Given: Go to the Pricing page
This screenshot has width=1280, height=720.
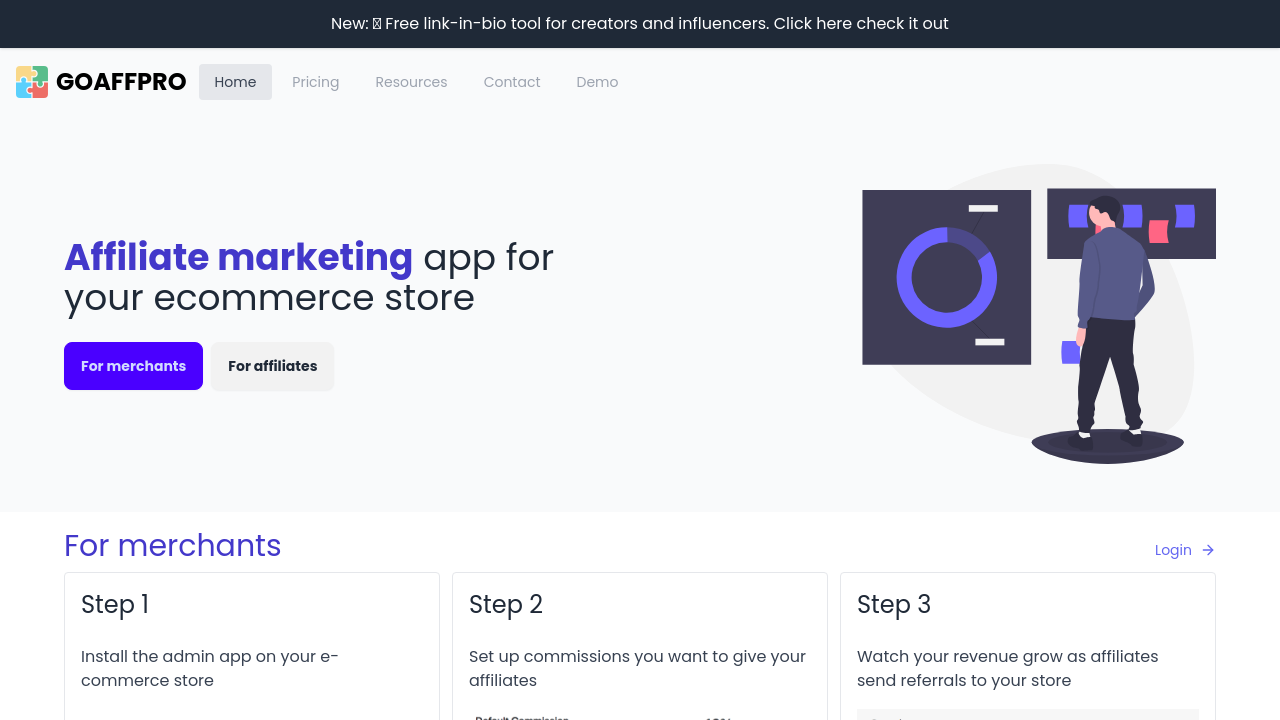Looking at the screenshot, I should [x=315, y=82].
